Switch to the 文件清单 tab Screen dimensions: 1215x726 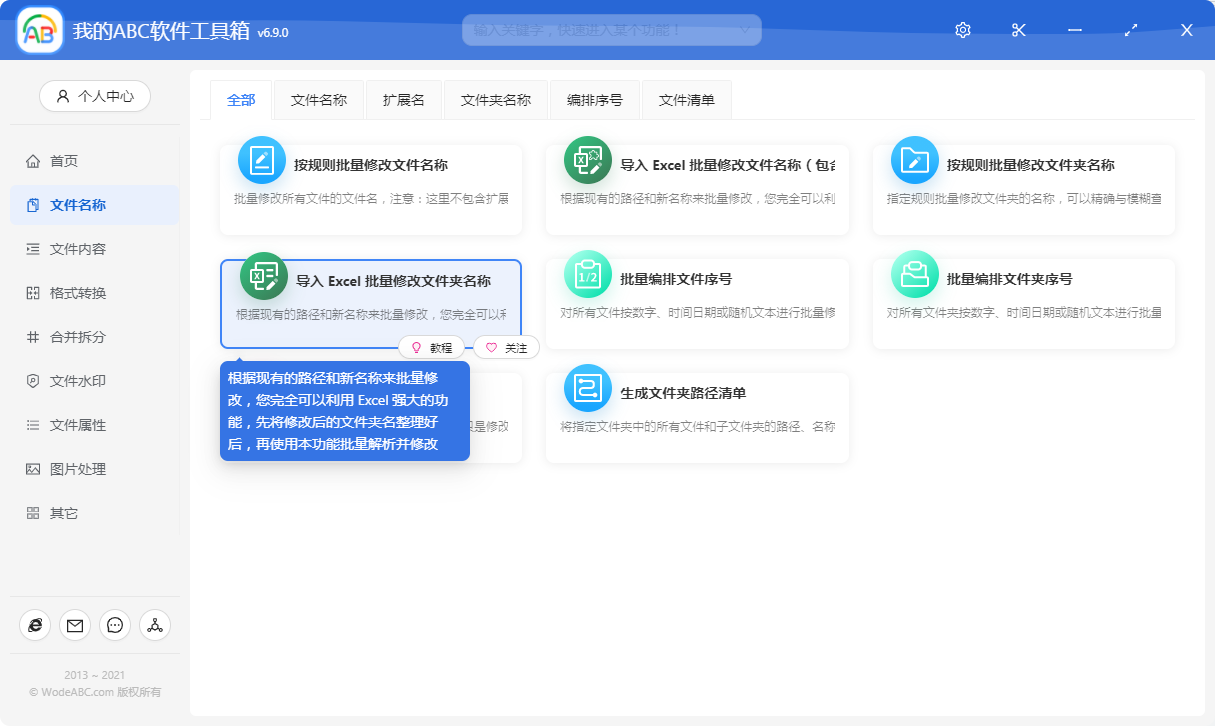point(686,99)
